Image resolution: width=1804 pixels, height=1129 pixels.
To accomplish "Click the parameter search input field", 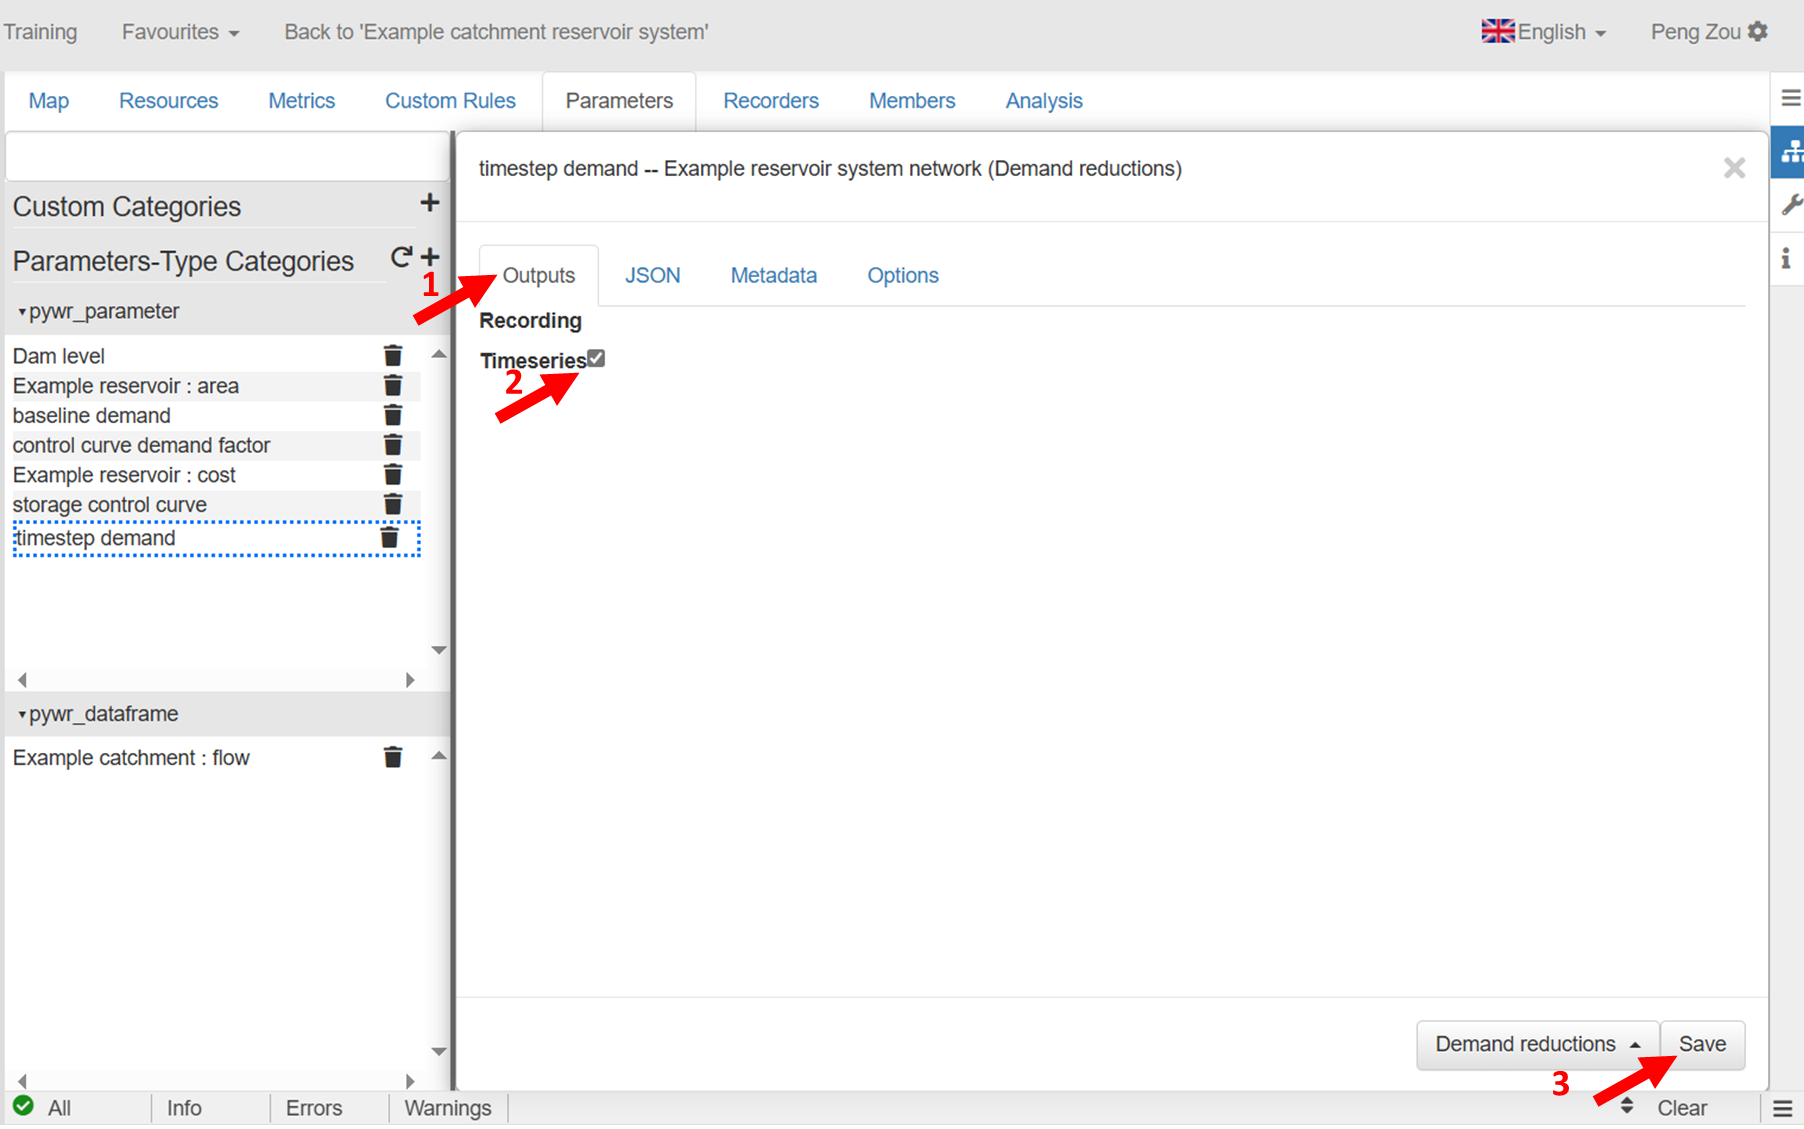I will (x=227, y=157).
